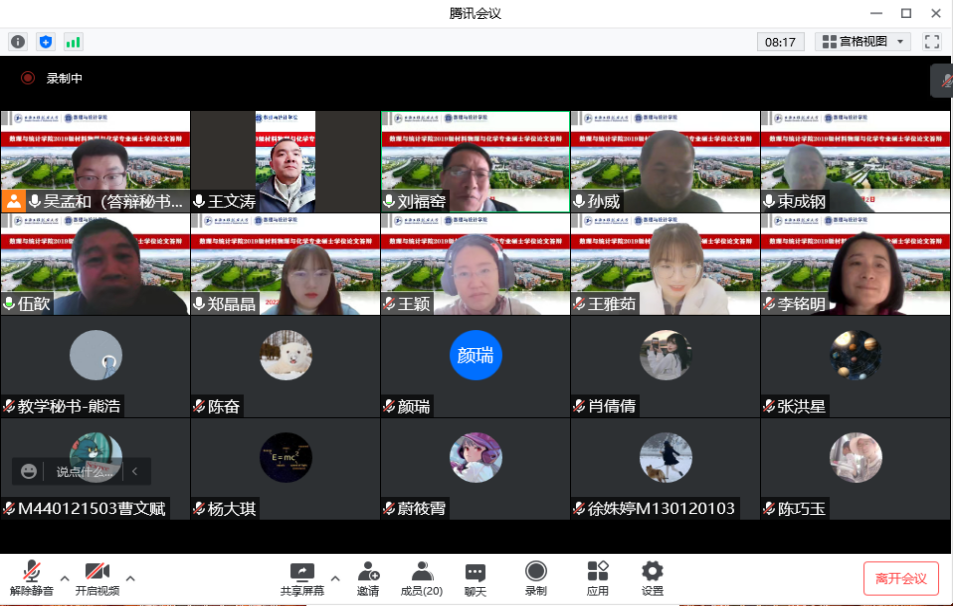The height and width of the screenshot is (606, 953).
Task: Open the 聊天 chat panel
Action: coord(475,578)
